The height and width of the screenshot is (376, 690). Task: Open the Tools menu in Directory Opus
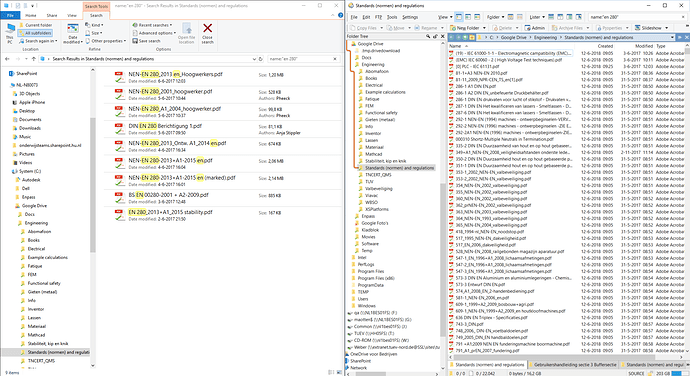pos(392,17)
